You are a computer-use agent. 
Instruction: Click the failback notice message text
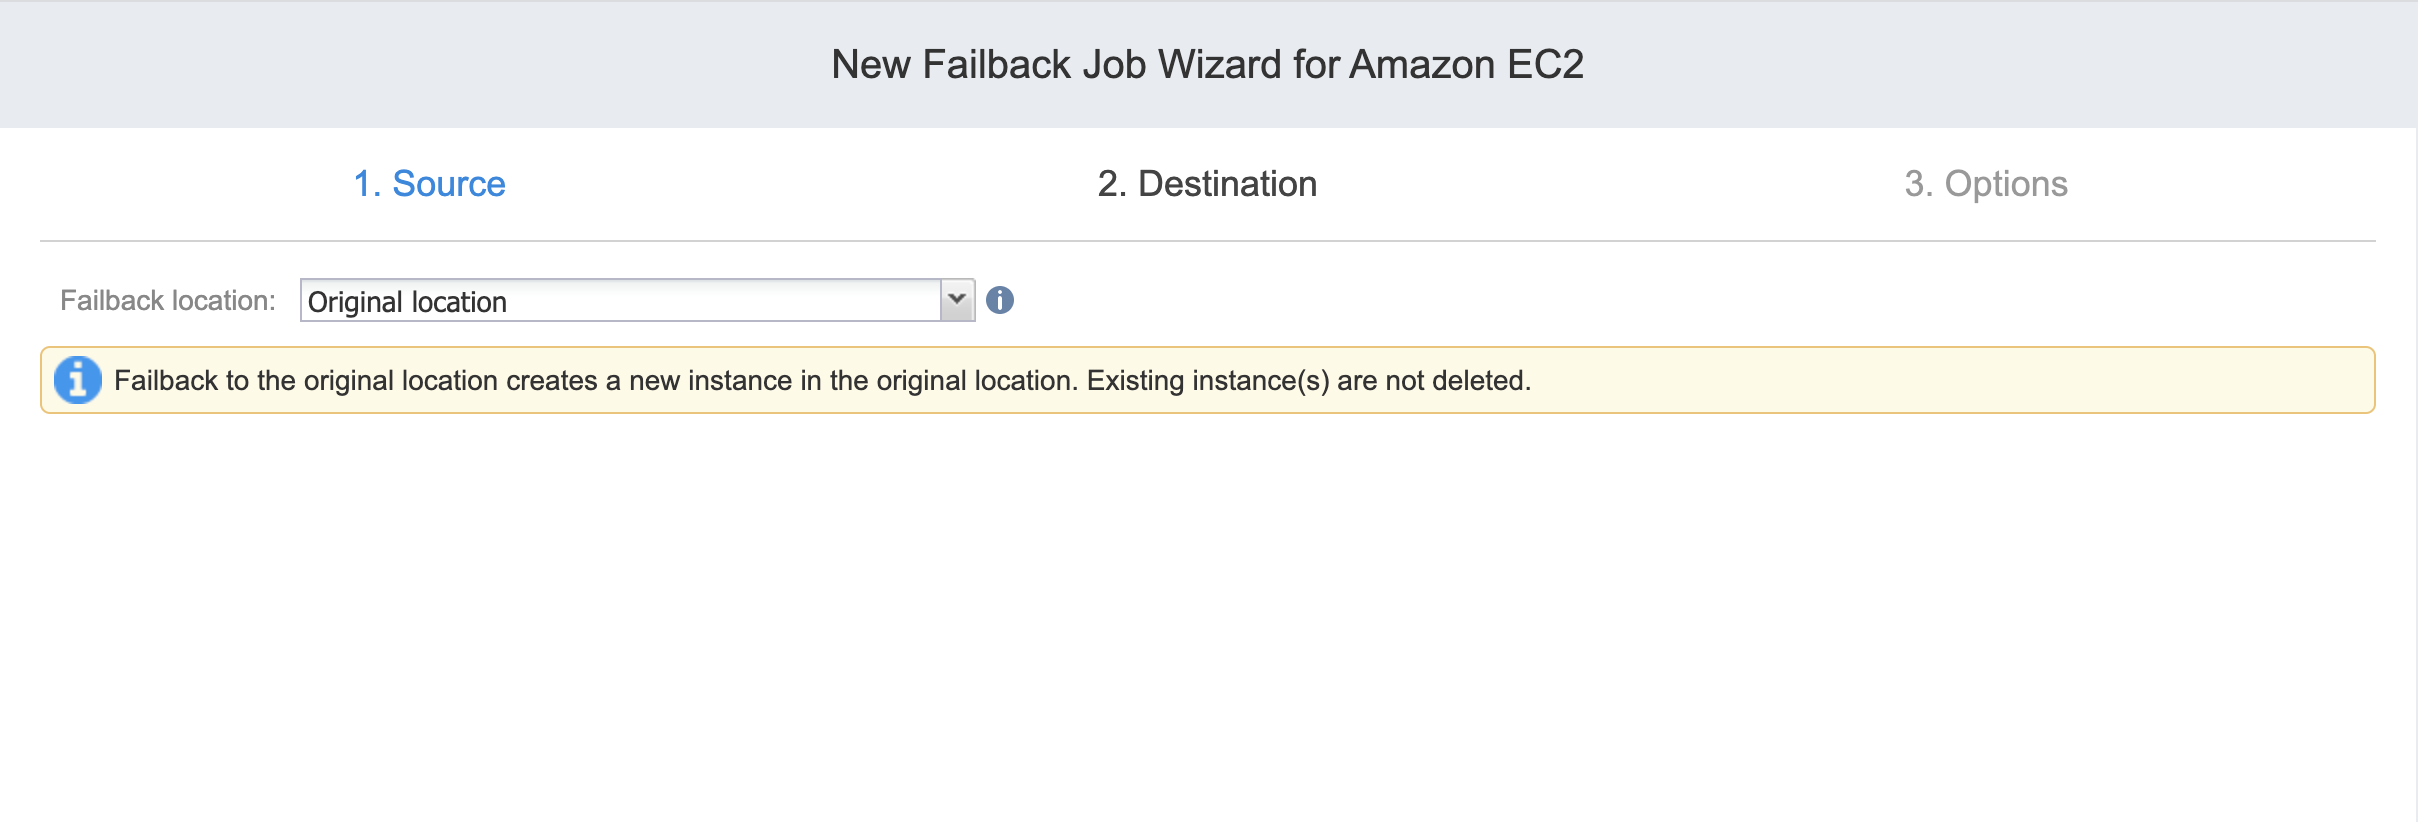(822, 381)
